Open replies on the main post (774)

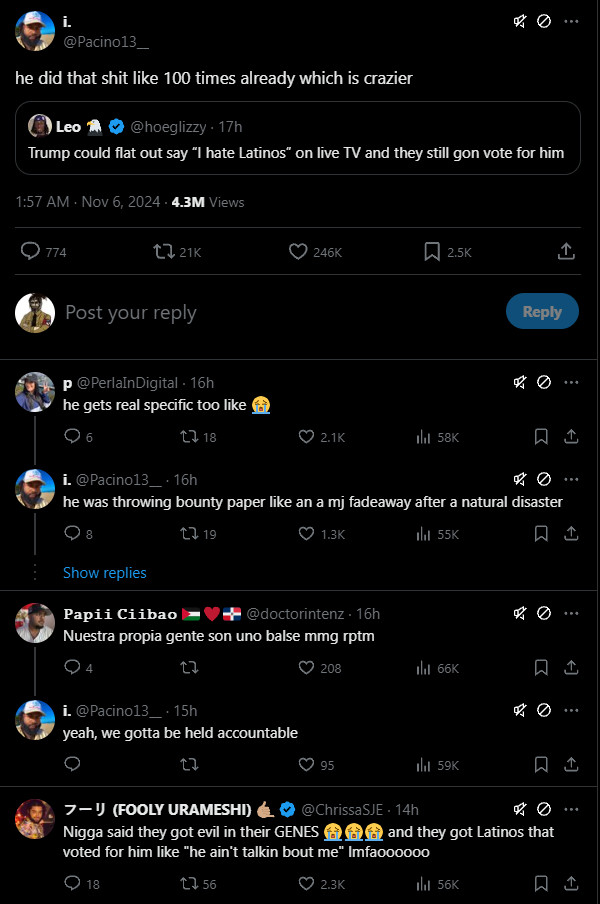31,252
